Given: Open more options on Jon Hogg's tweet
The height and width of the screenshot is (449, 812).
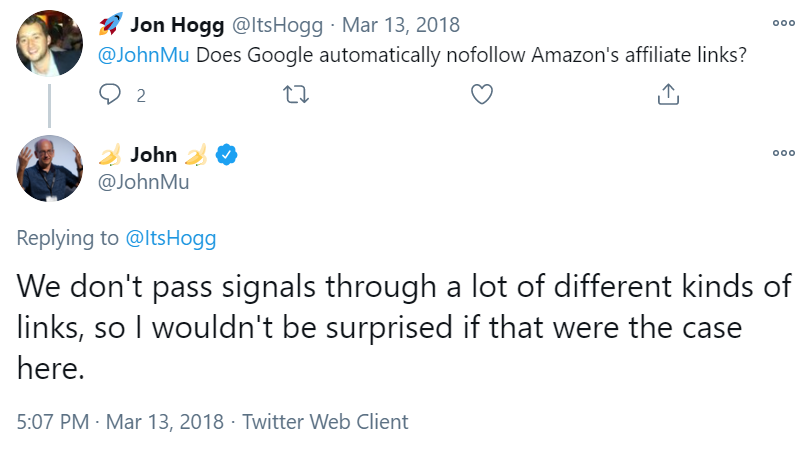Looking at the screenshot, I should [784, 23].
